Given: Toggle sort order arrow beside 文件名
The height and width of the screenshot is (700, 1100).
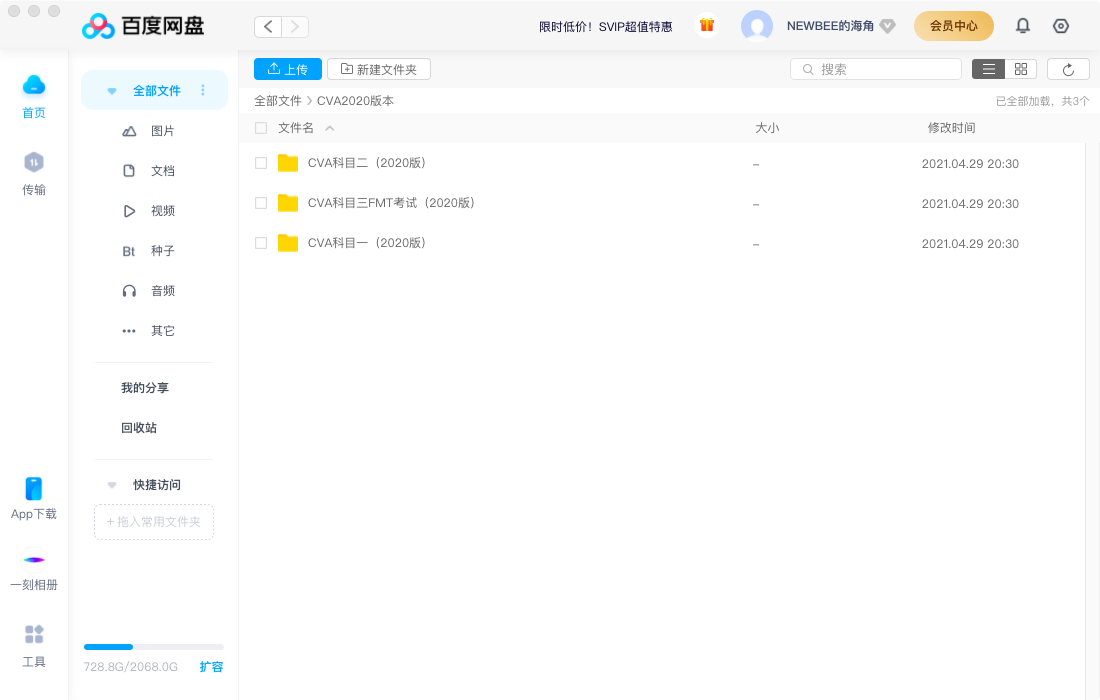Looking at the screenshot, I should click(x=330, y=128).
